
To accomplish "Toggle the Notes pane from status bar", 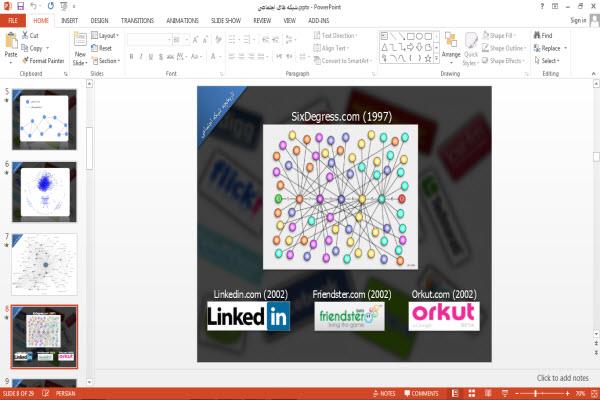I will coord(384,393).
